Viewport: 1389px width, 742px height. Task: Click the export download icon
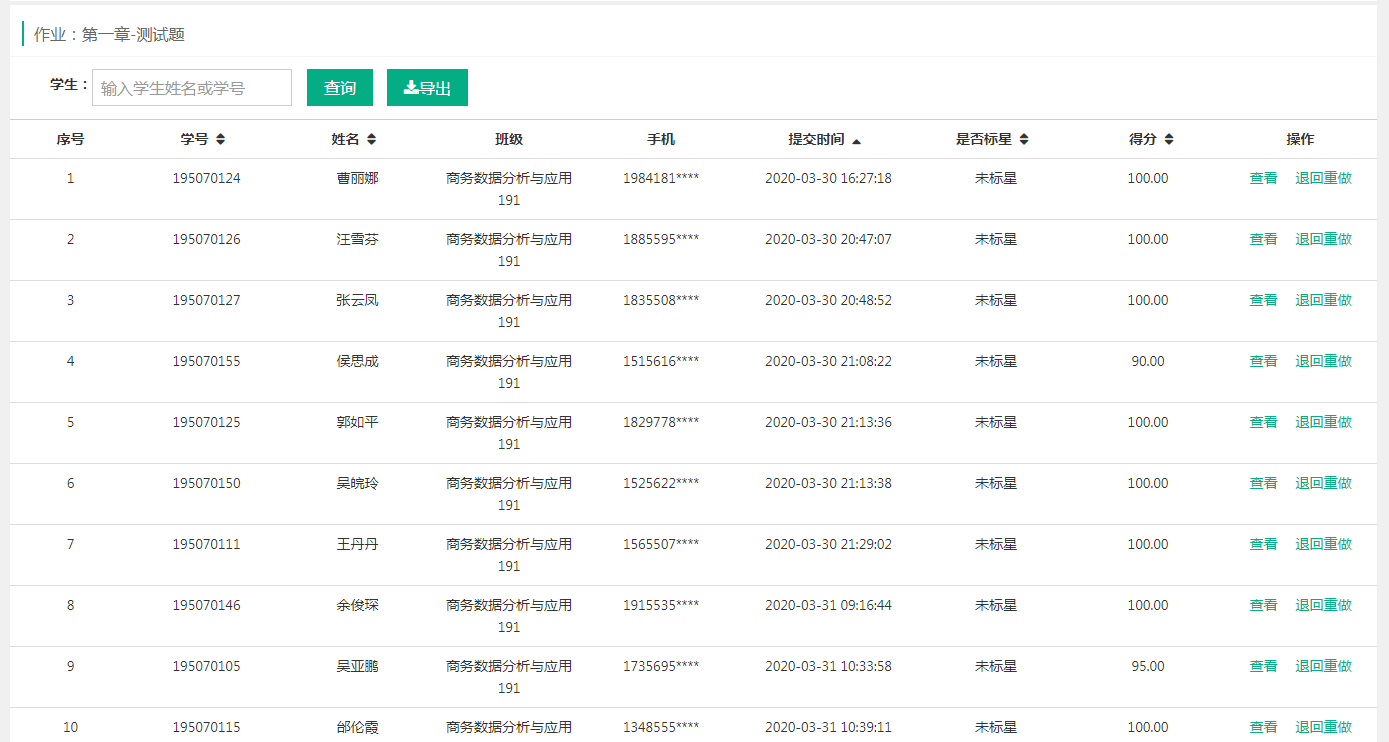tap(410, 87)
